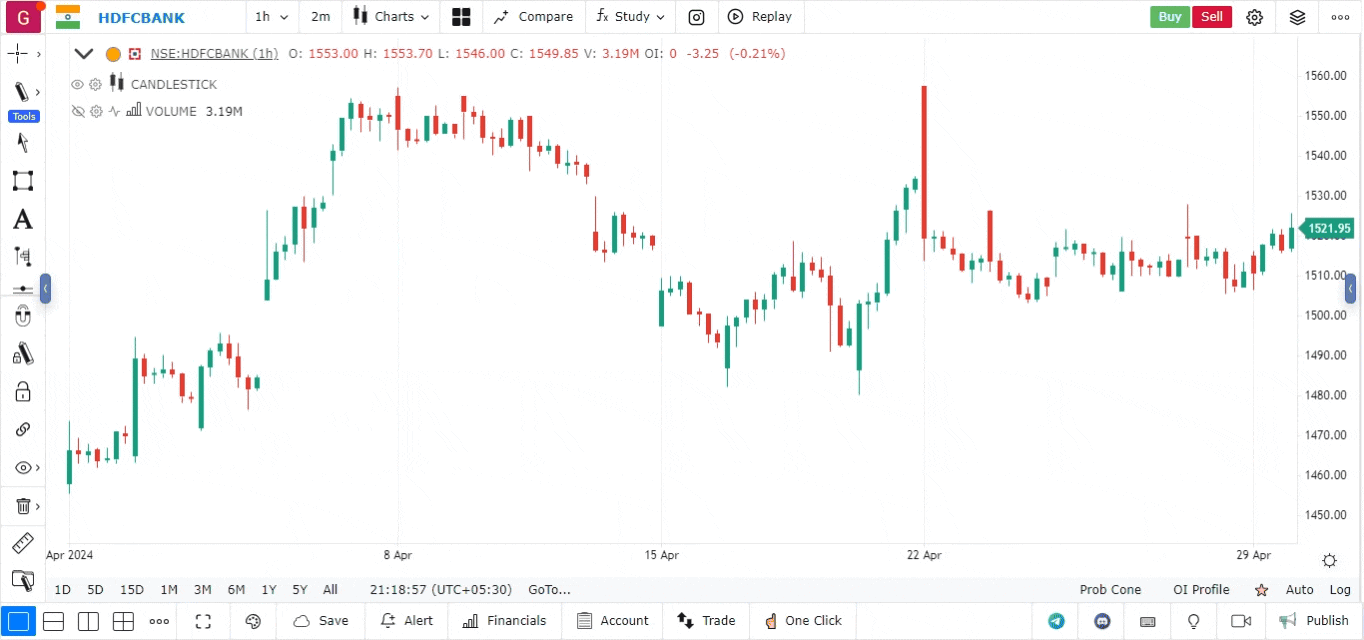Hide the Candlestick series with eye icon
Image resolution: width=1364 pixels, height=640 pixels.
(x=77, y=85)
